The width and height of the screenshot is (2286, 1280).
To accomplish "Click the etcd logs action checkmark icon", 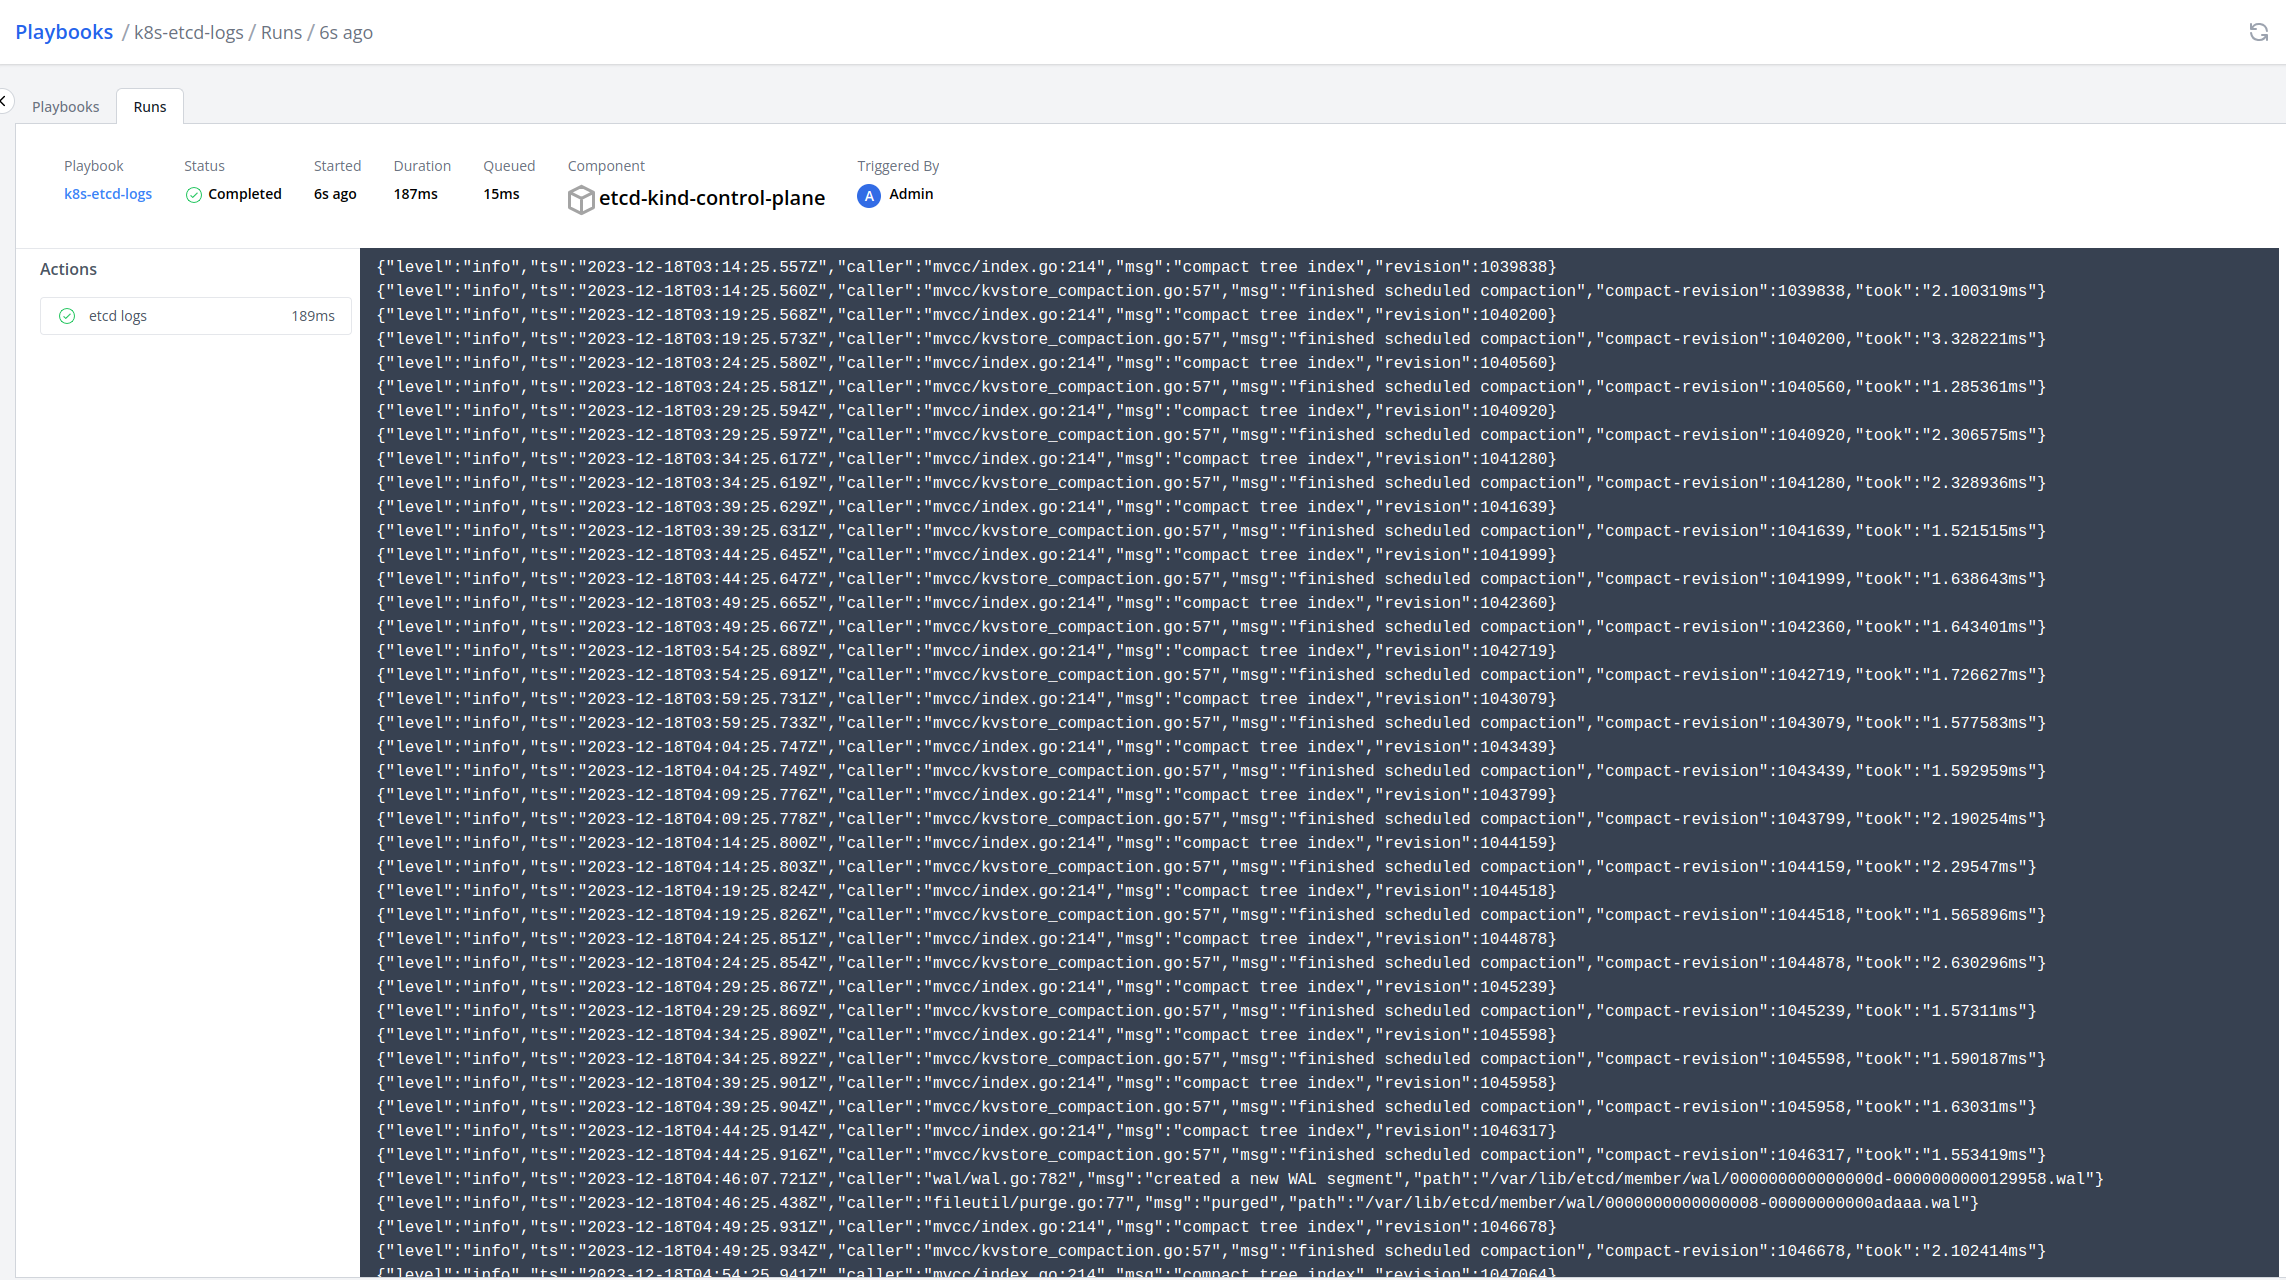I will tap(63, 316).
